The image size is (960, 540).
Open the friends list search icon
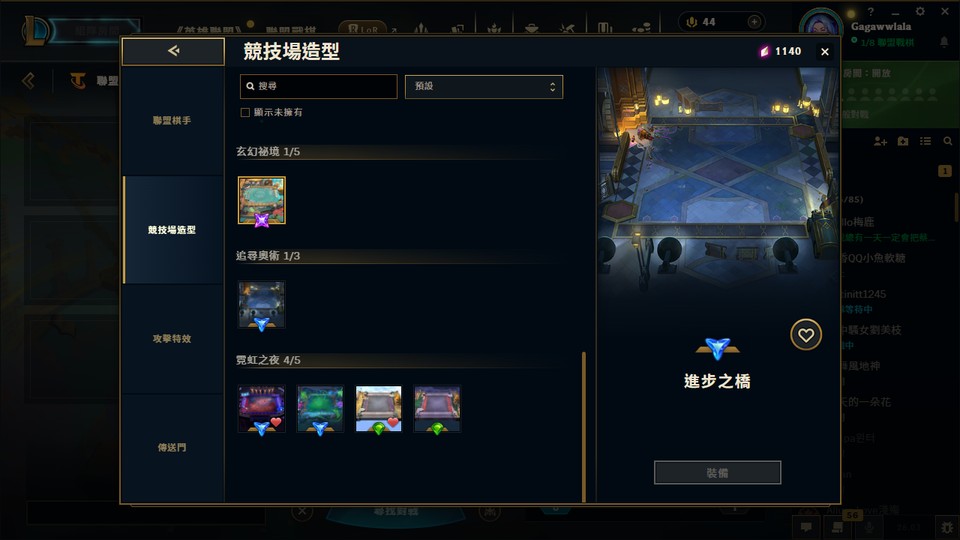pyautogui.click(x=948, y=141)
